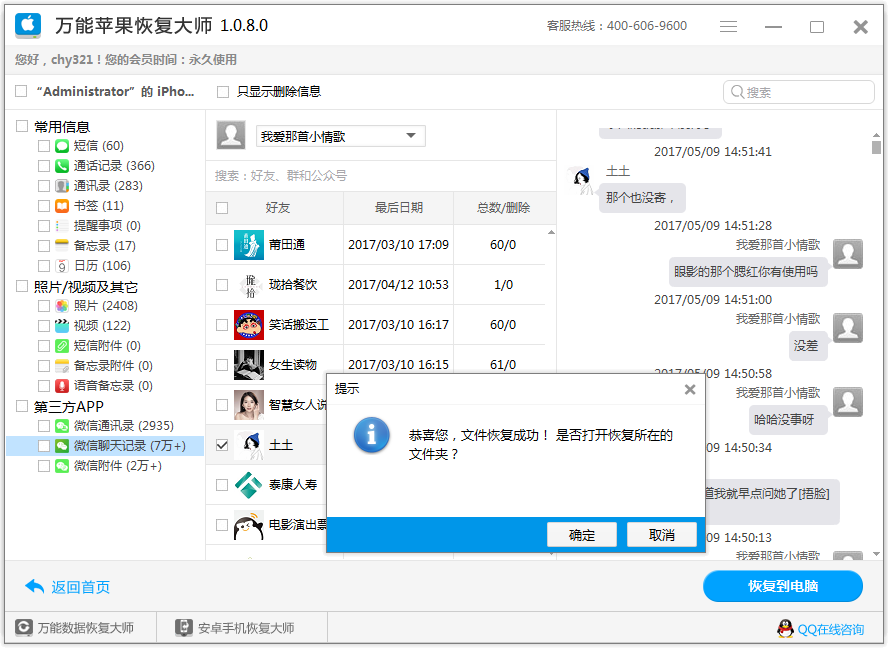Open QQ在线咨询 link
This screenshot has width=888, height=648.
pos(830,629)
